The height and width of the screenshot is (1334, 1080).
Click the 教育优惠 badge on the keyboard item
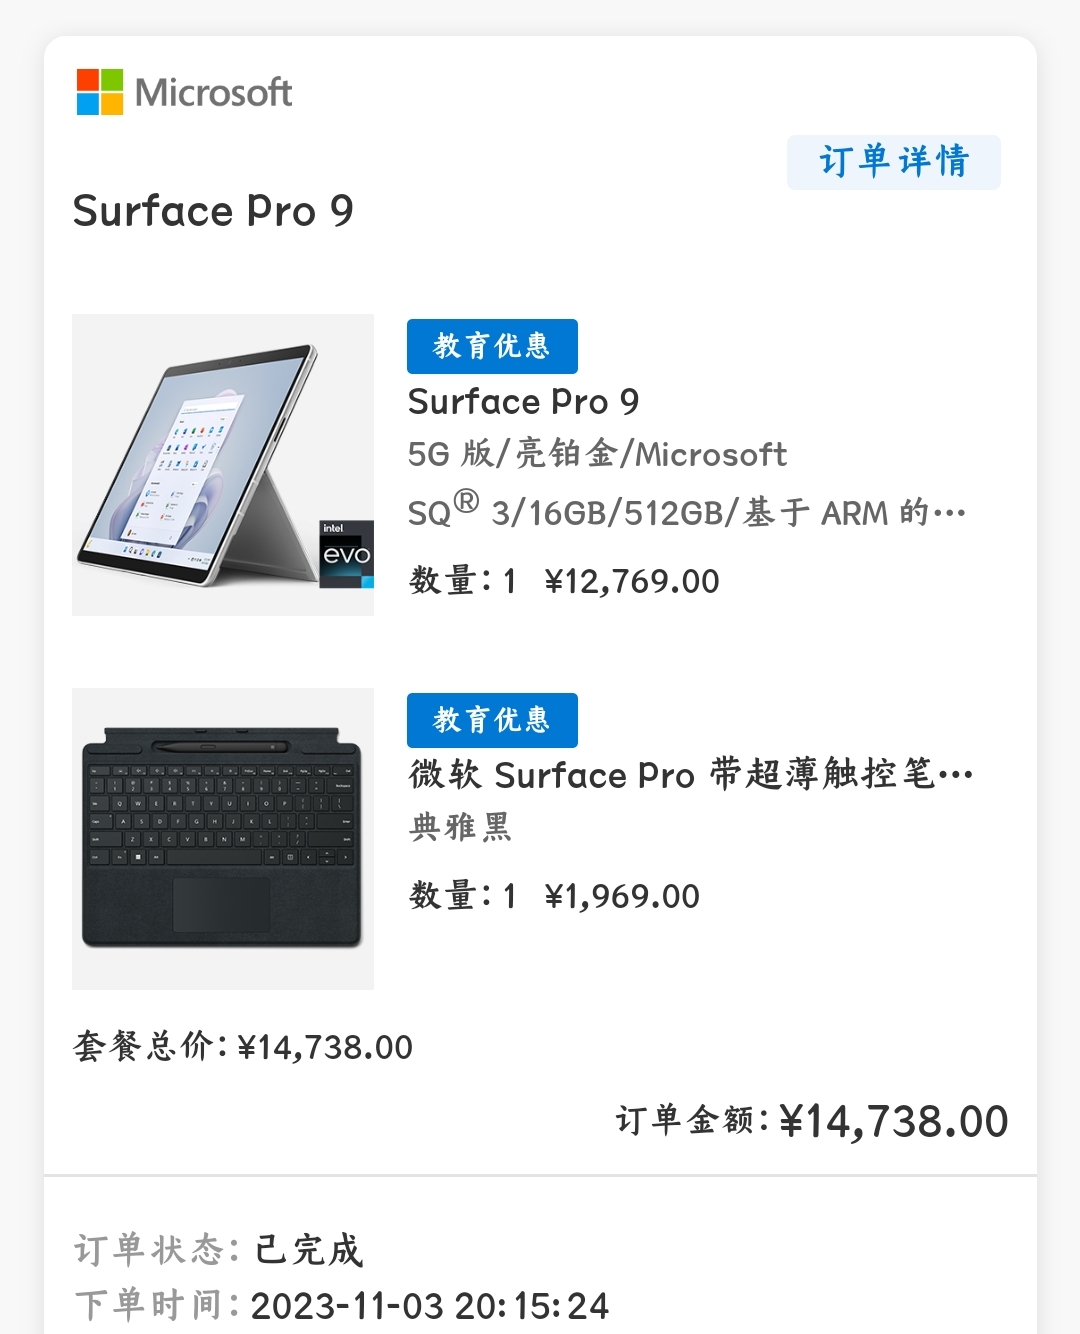tap(492, 719)
